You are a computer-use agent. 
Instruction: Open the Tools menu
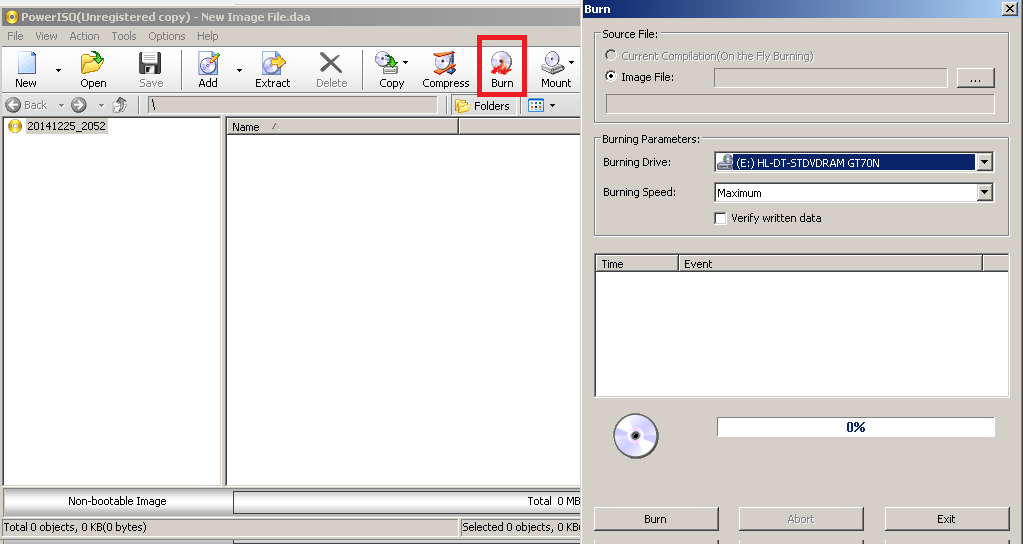(124, 36)
